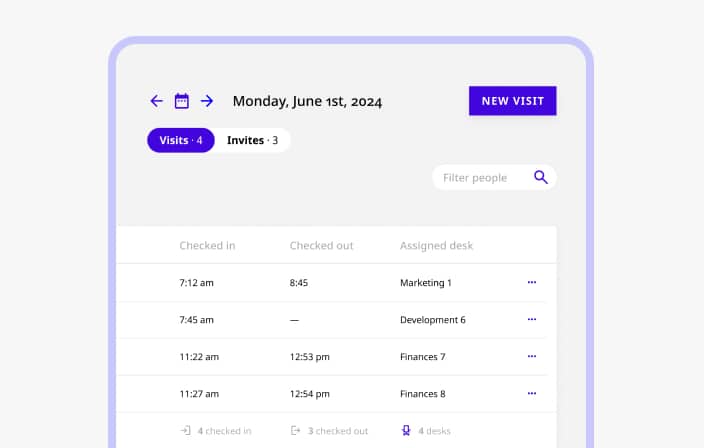Viewport: 704px width, 448px height.
Task: Switch to the Visits tab
Action: [x=181, y=141]
